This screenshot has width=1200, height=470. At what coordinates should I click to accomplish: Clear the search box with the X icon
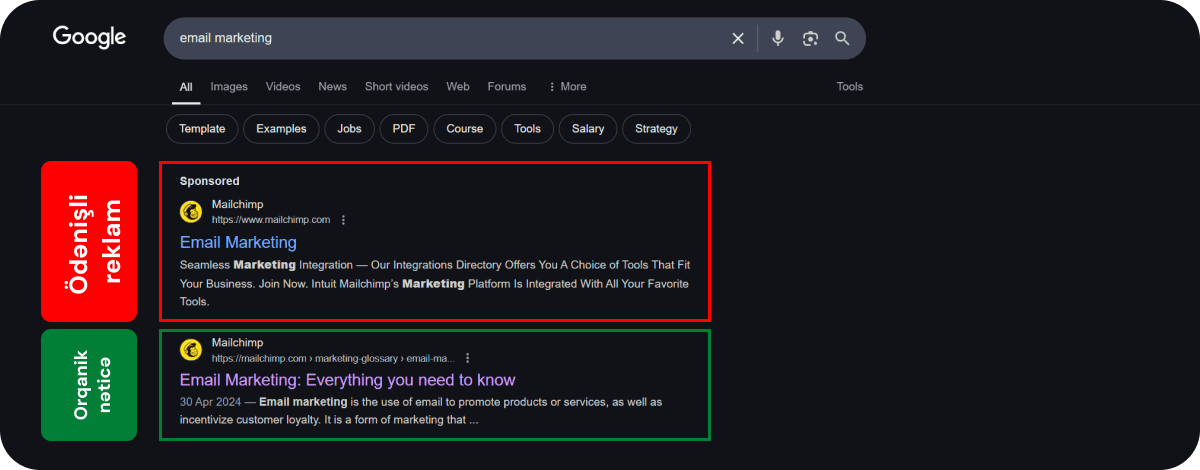click(738, 38)
